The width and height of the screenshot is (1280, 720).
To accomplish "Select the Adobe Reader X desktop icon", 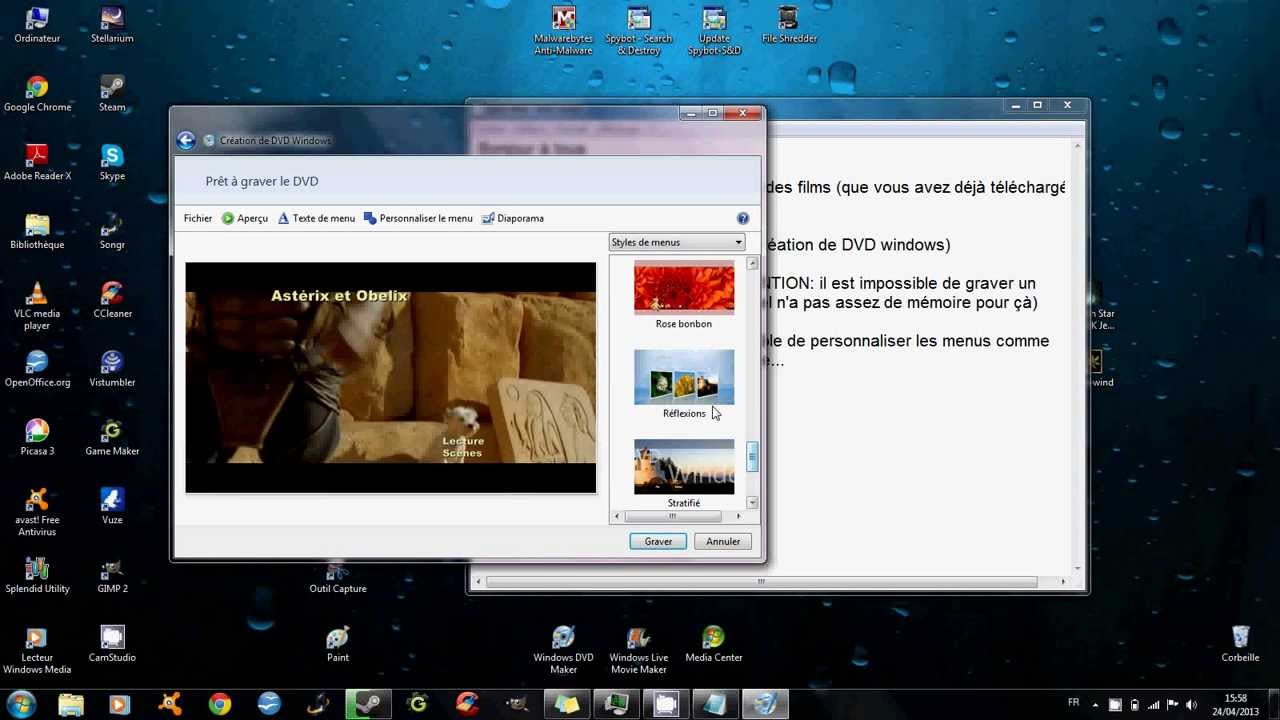I will (x=37, y=163).
